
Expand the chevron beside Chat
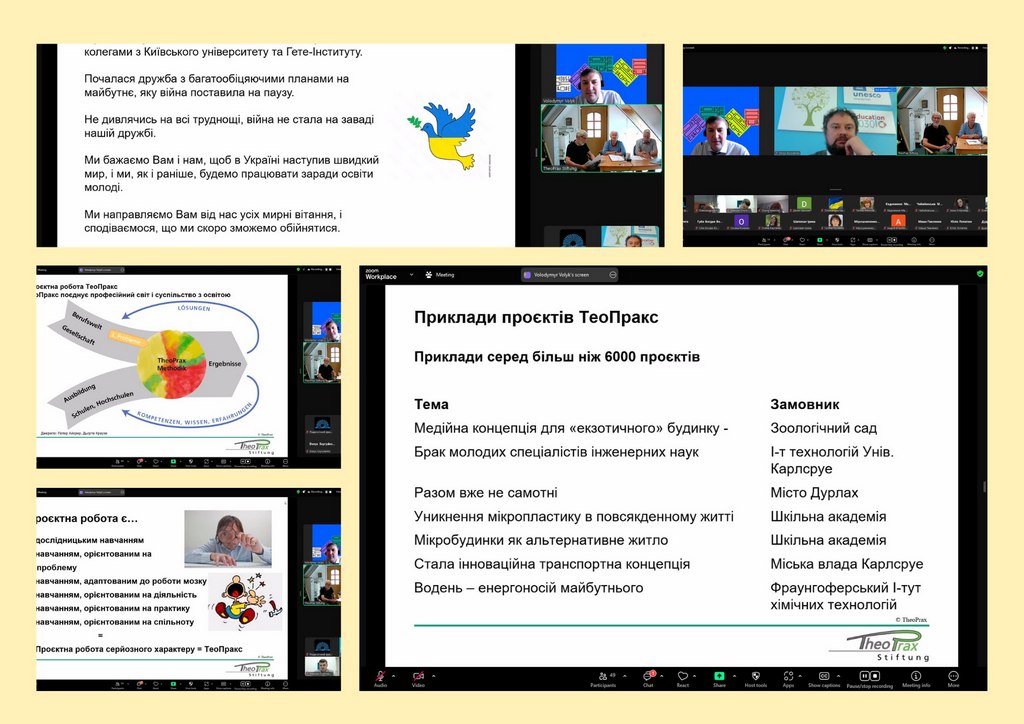coord(662,676)
